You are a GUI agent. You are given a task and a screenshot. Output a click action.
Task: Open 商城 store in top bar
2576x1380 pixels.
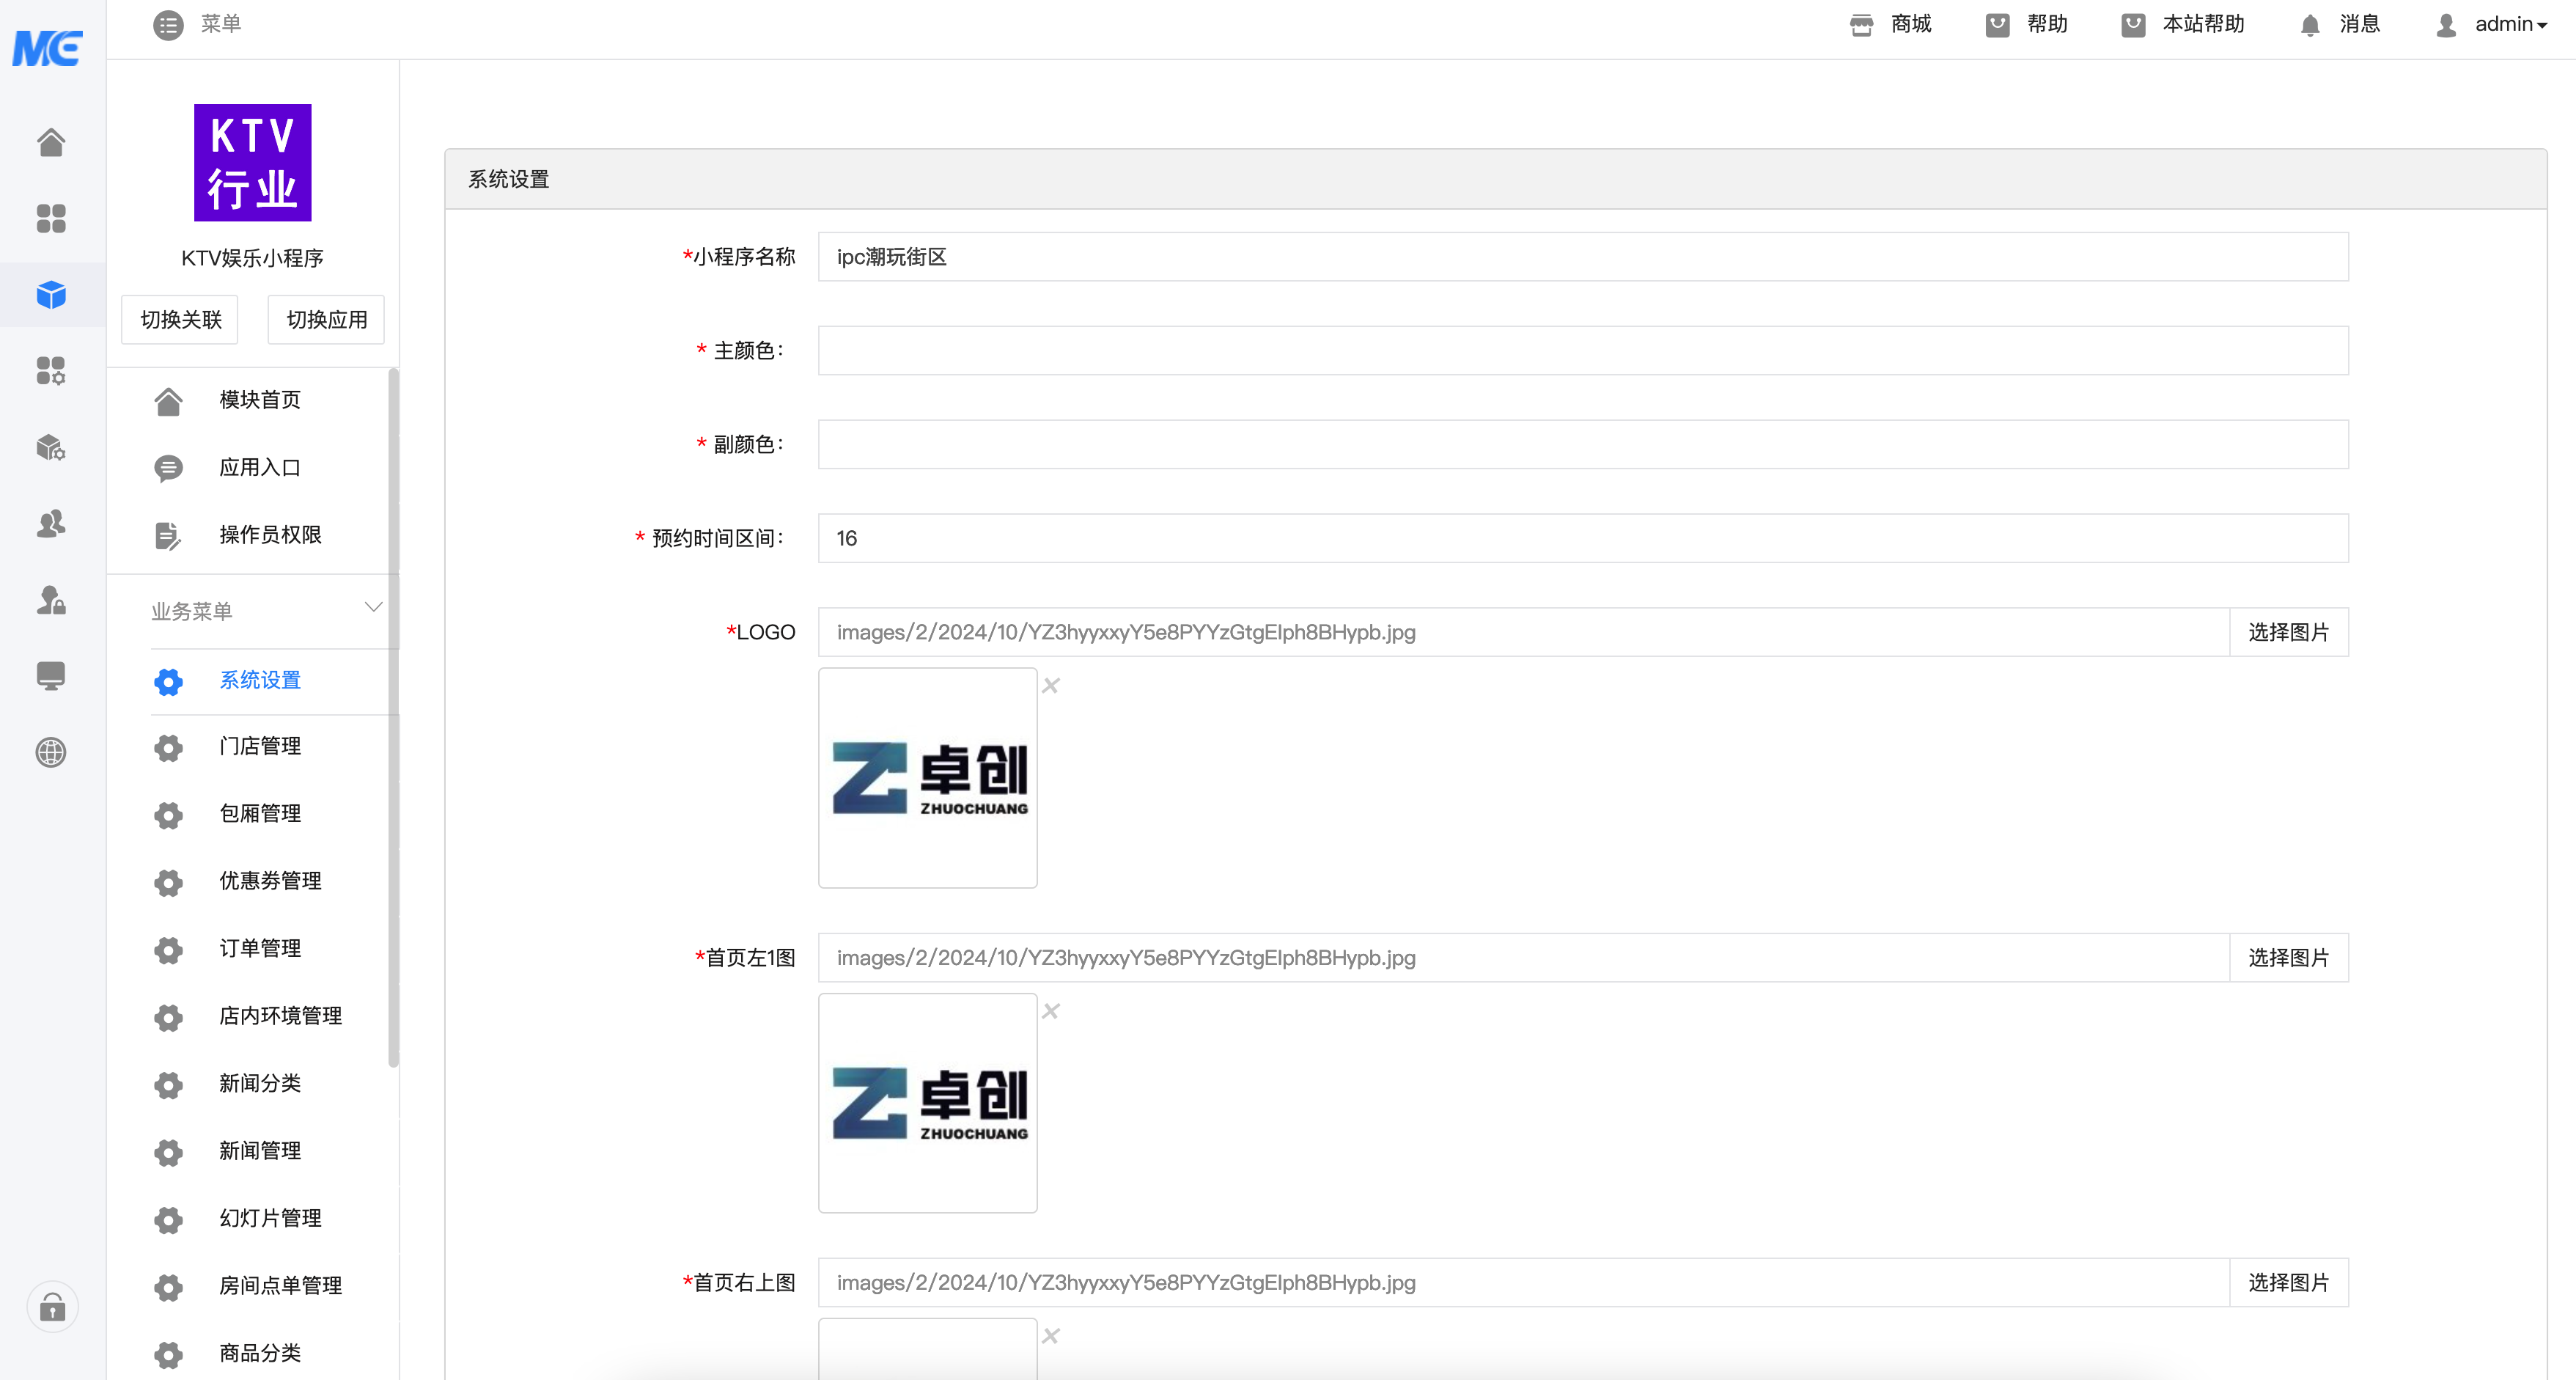tap(1891, 24)
